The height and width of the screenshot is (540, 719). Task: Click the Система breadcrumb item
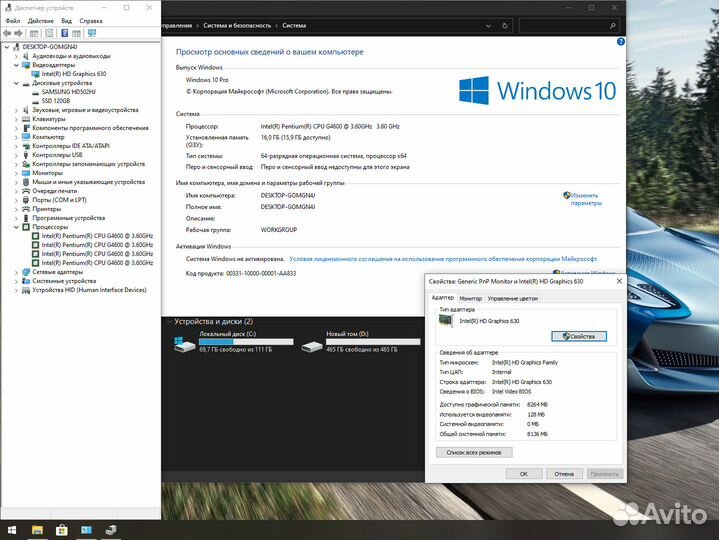[x=294, y=26]
